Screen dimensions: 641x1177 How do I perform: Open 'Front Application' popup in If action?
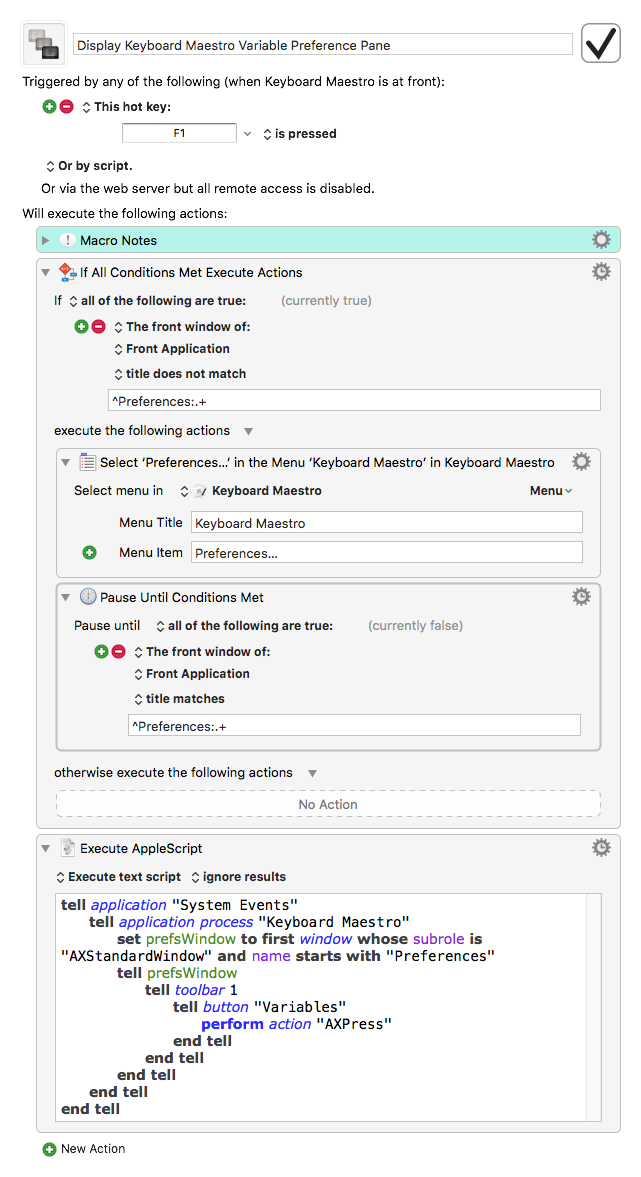pyautogui.click(x=172, y=349)
